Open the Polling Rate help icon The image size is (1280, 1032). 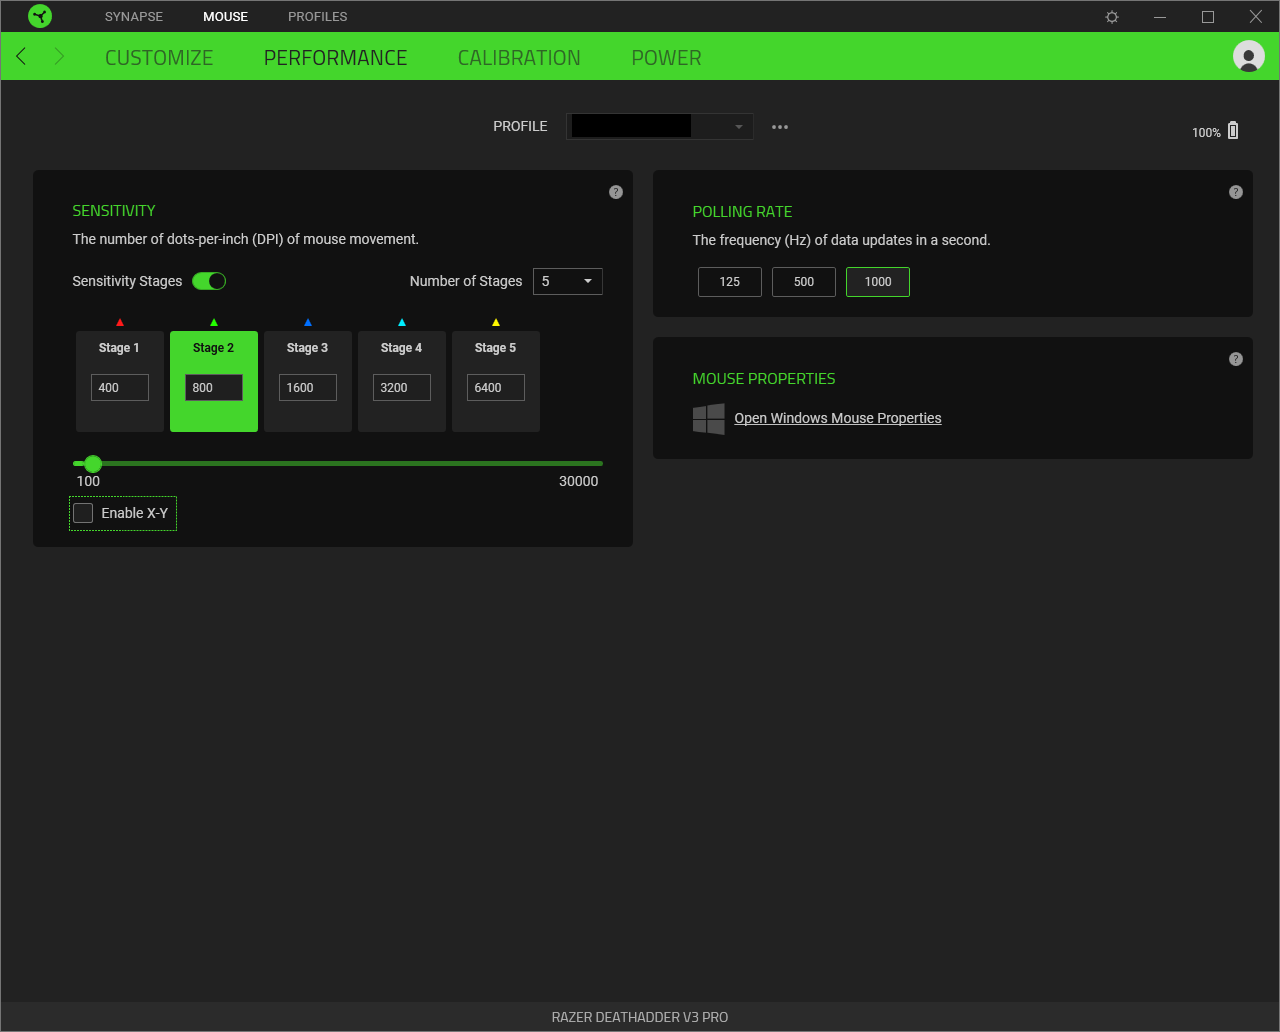(x=1236, y=191)
